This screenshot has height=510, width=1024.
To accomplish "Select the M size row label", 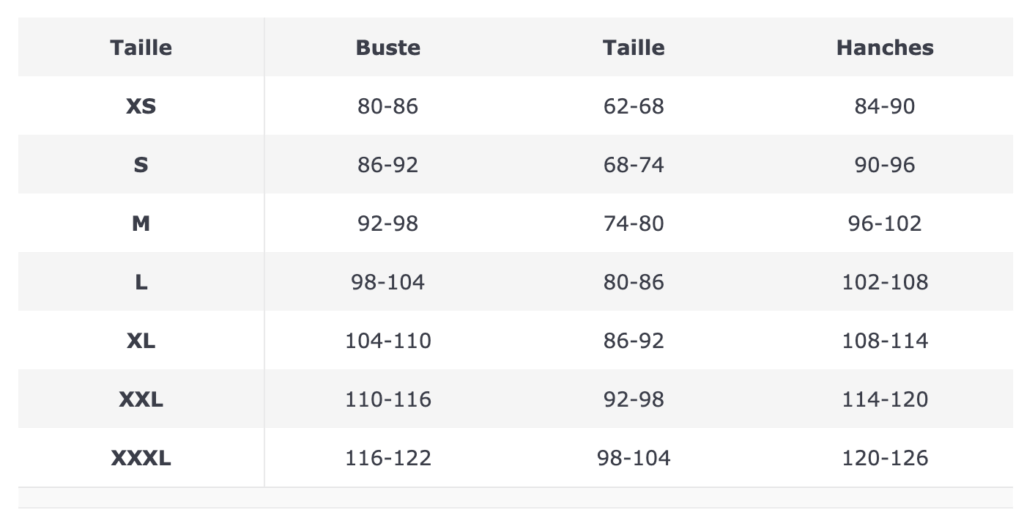I will click(x=141, y=223).
